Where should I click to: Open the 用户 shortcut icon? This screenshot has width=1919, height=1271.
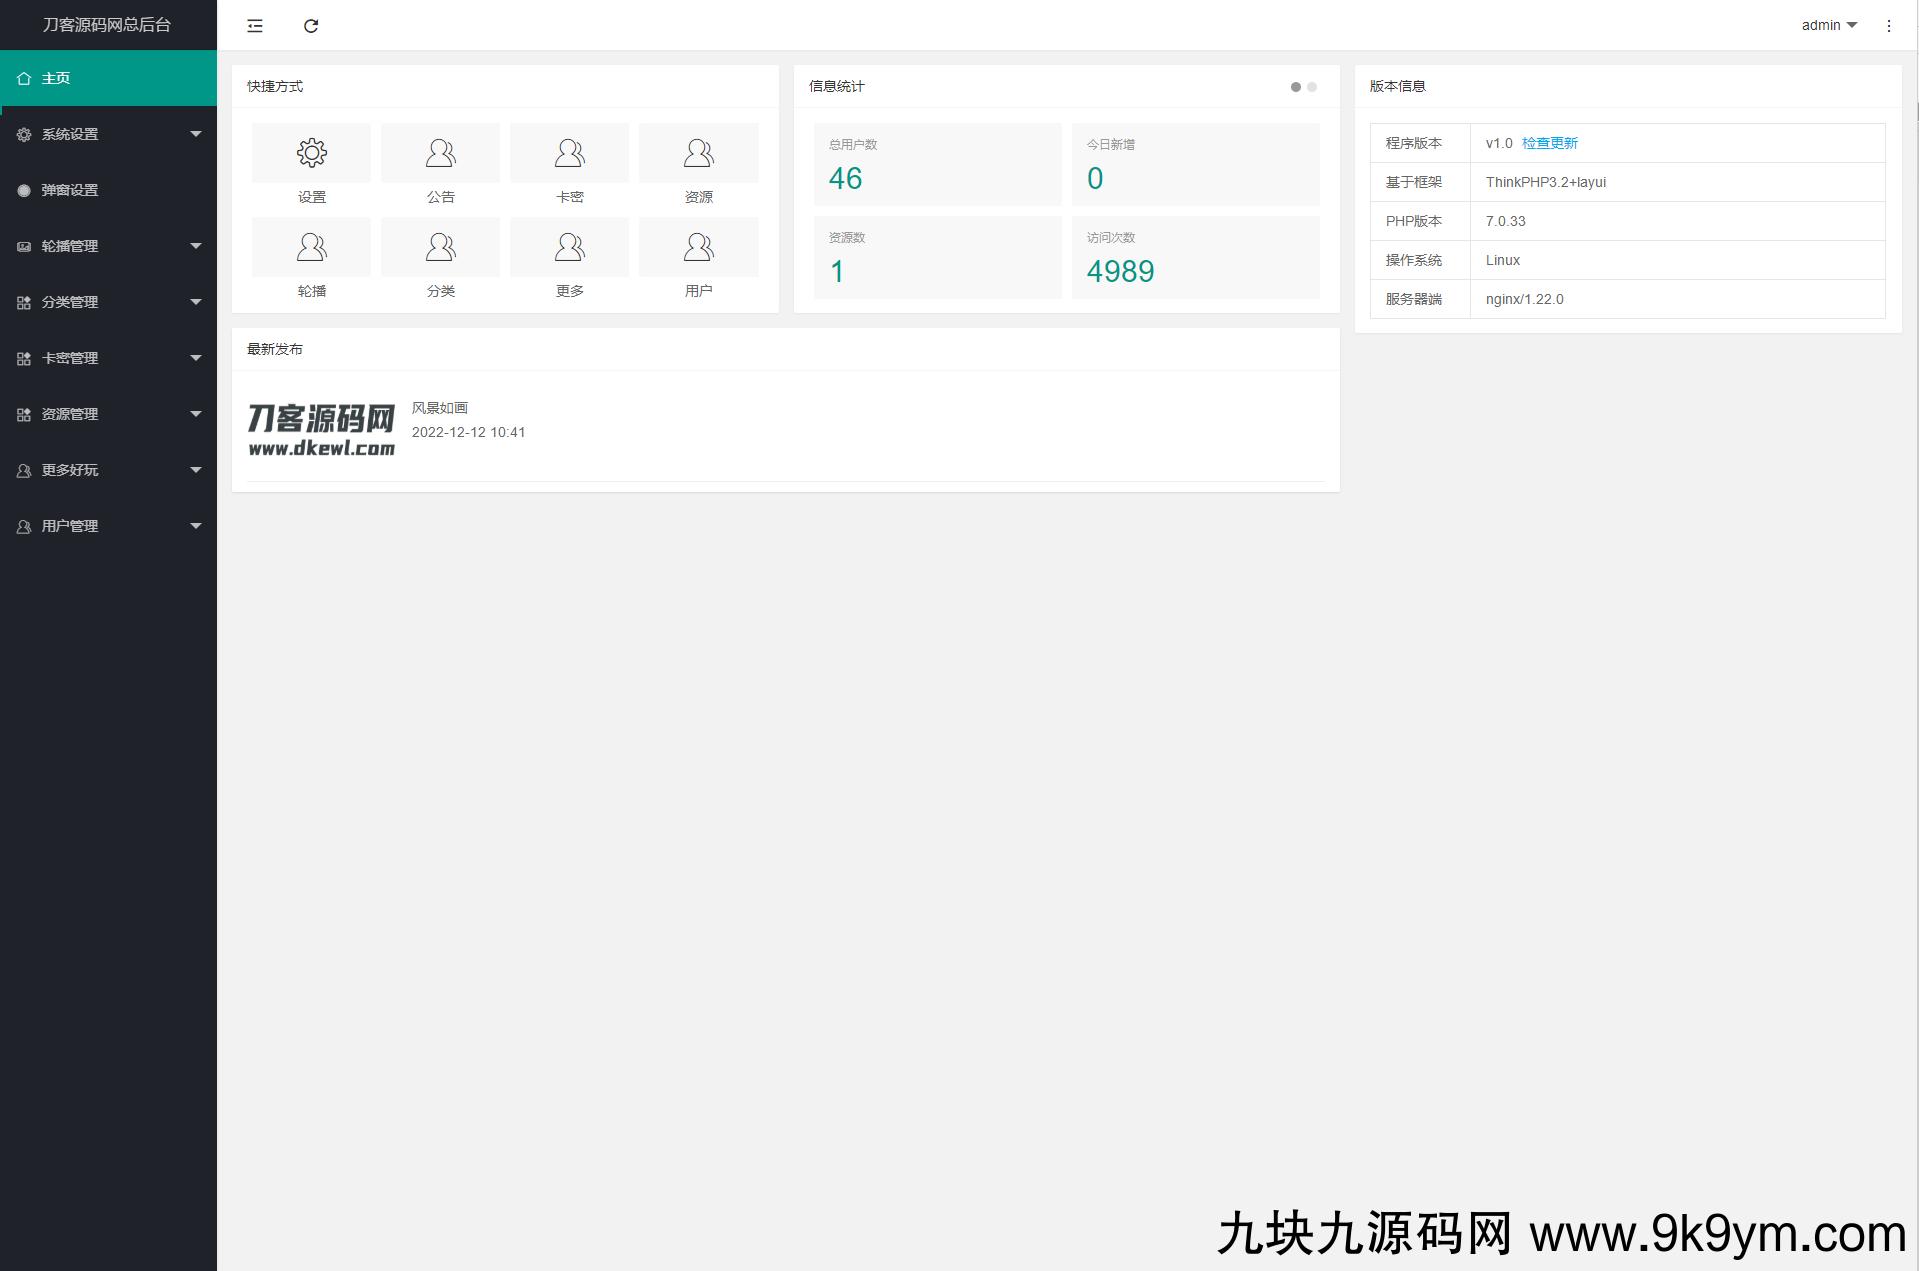[698, 247]
